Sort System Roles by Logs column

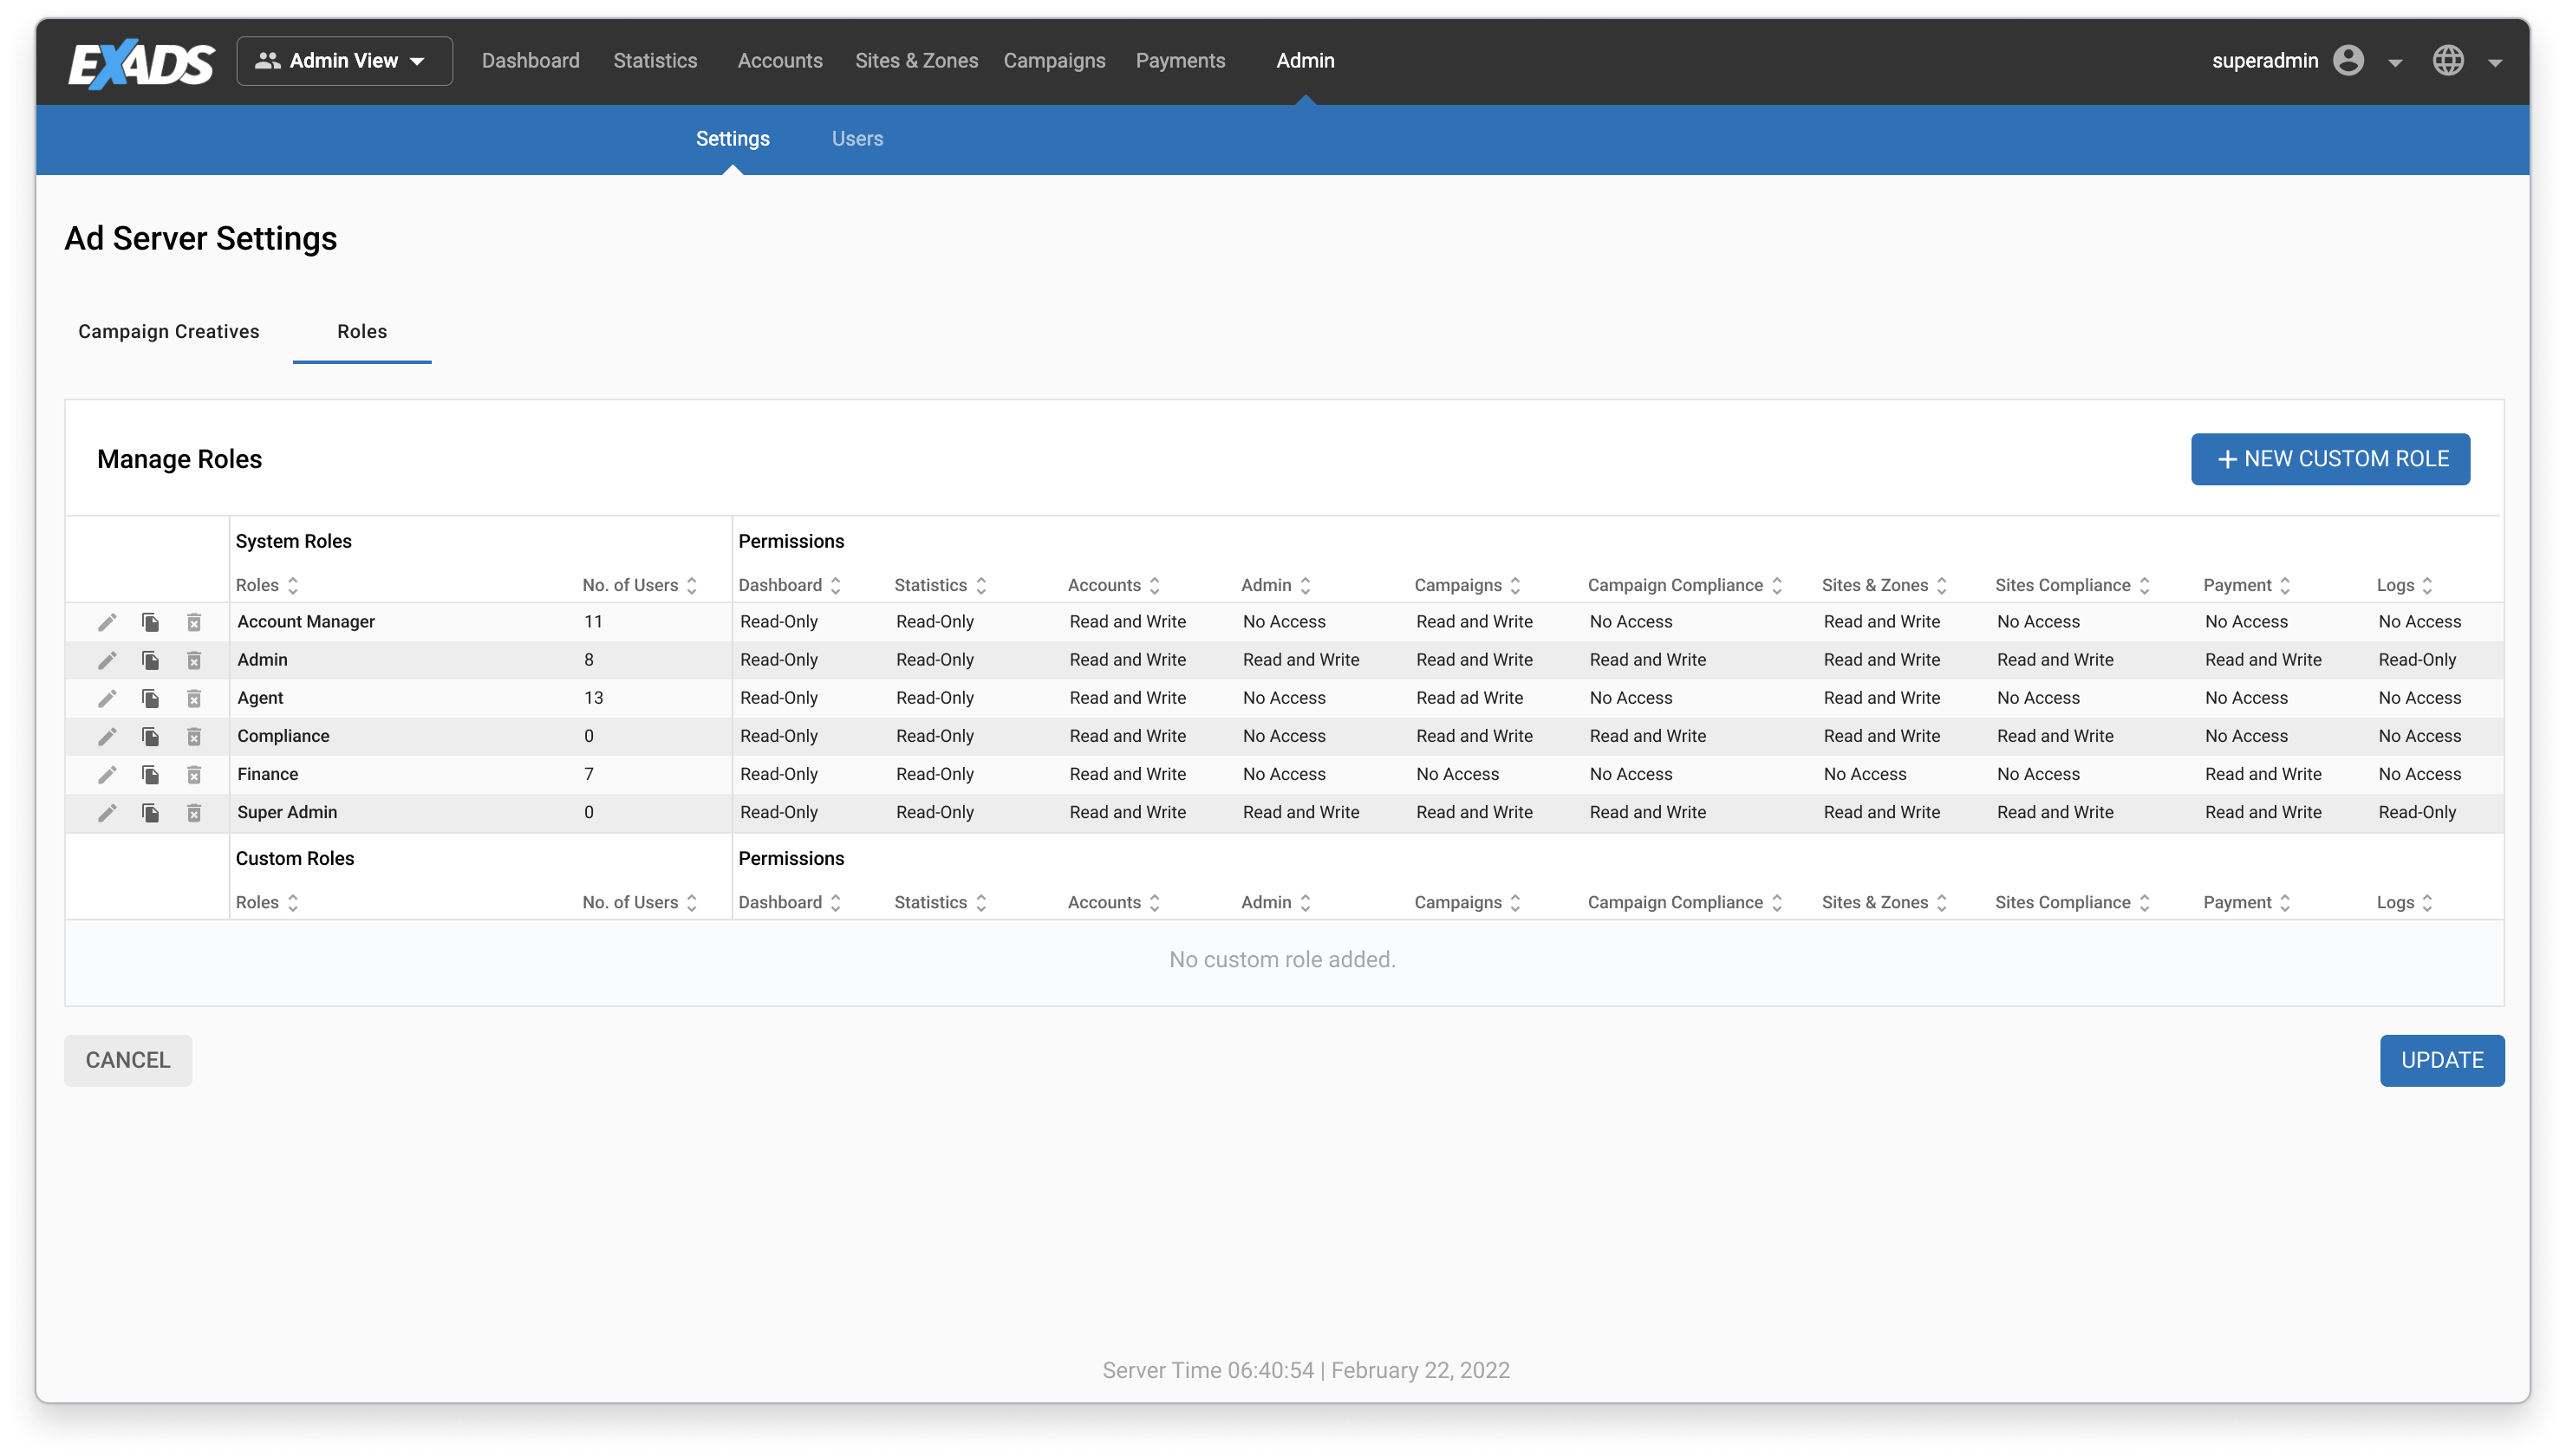point(2427,585)
